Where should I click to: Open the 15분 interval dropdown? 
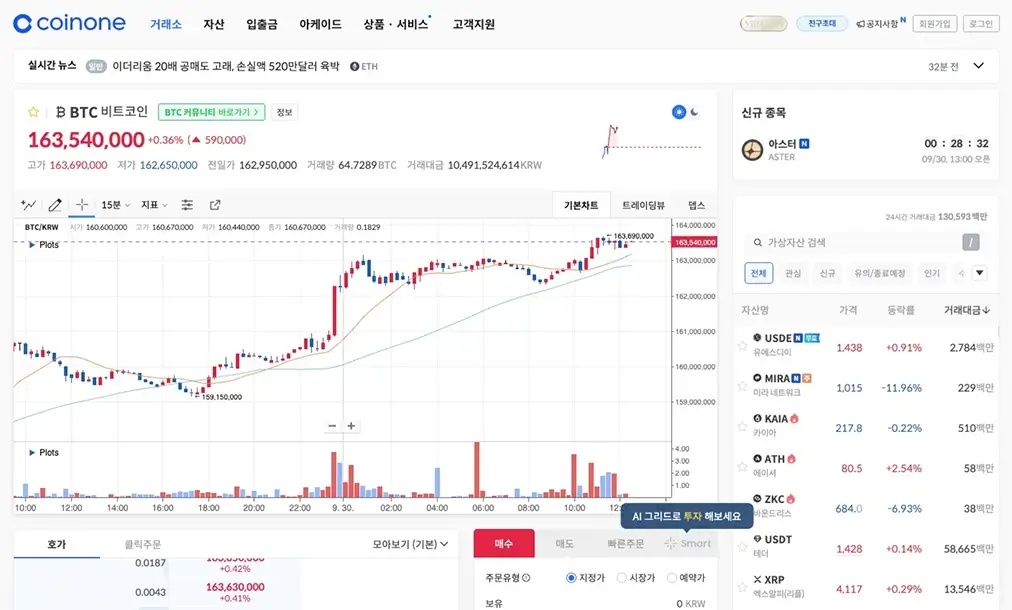pyautogui.click(x=116, y=205)
